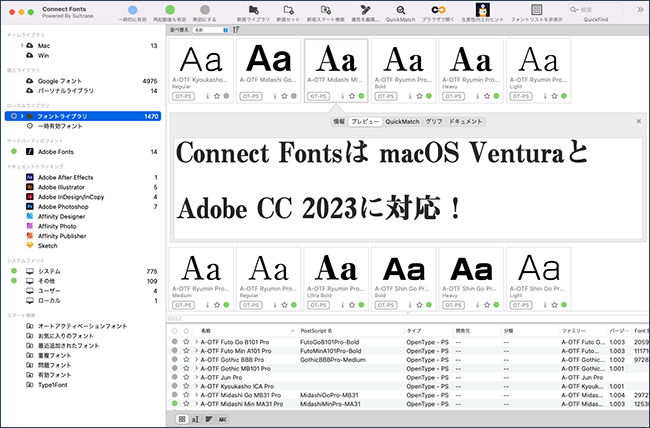
Task: Open 新規スマート検索 new smart search icon
Action: pyautogui.click(x=326, y=10)
